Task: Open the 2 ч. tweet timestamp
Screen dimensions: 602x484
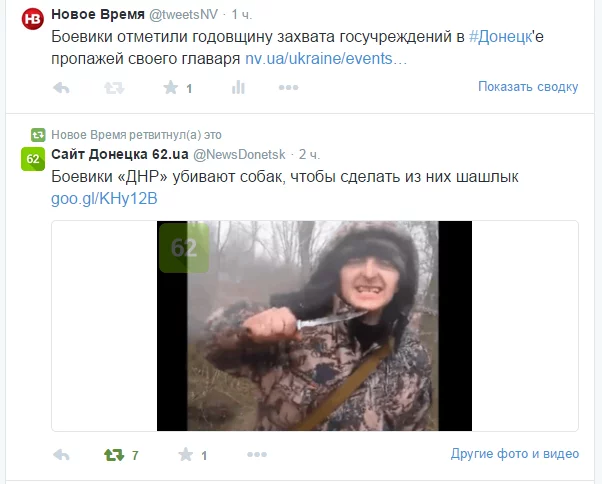Action: click(309, 154)
